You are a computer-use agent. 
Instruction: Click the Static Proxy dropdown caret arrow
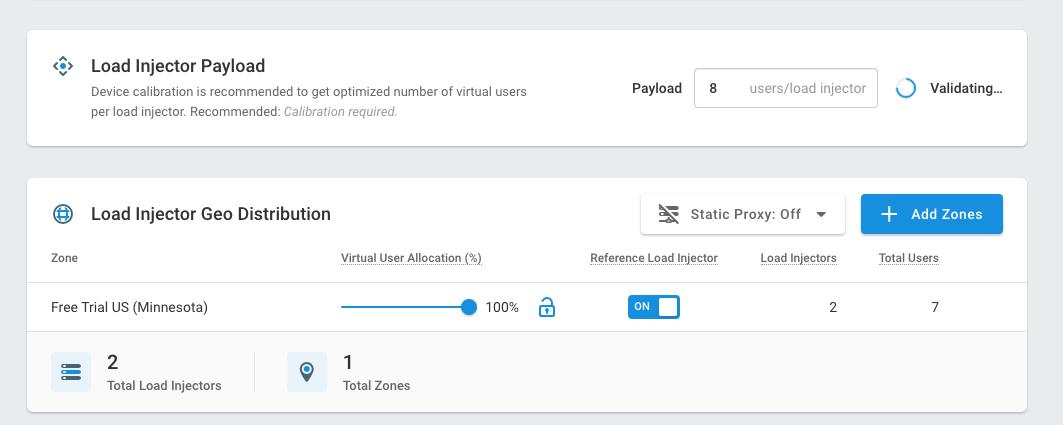coord(821,214)
